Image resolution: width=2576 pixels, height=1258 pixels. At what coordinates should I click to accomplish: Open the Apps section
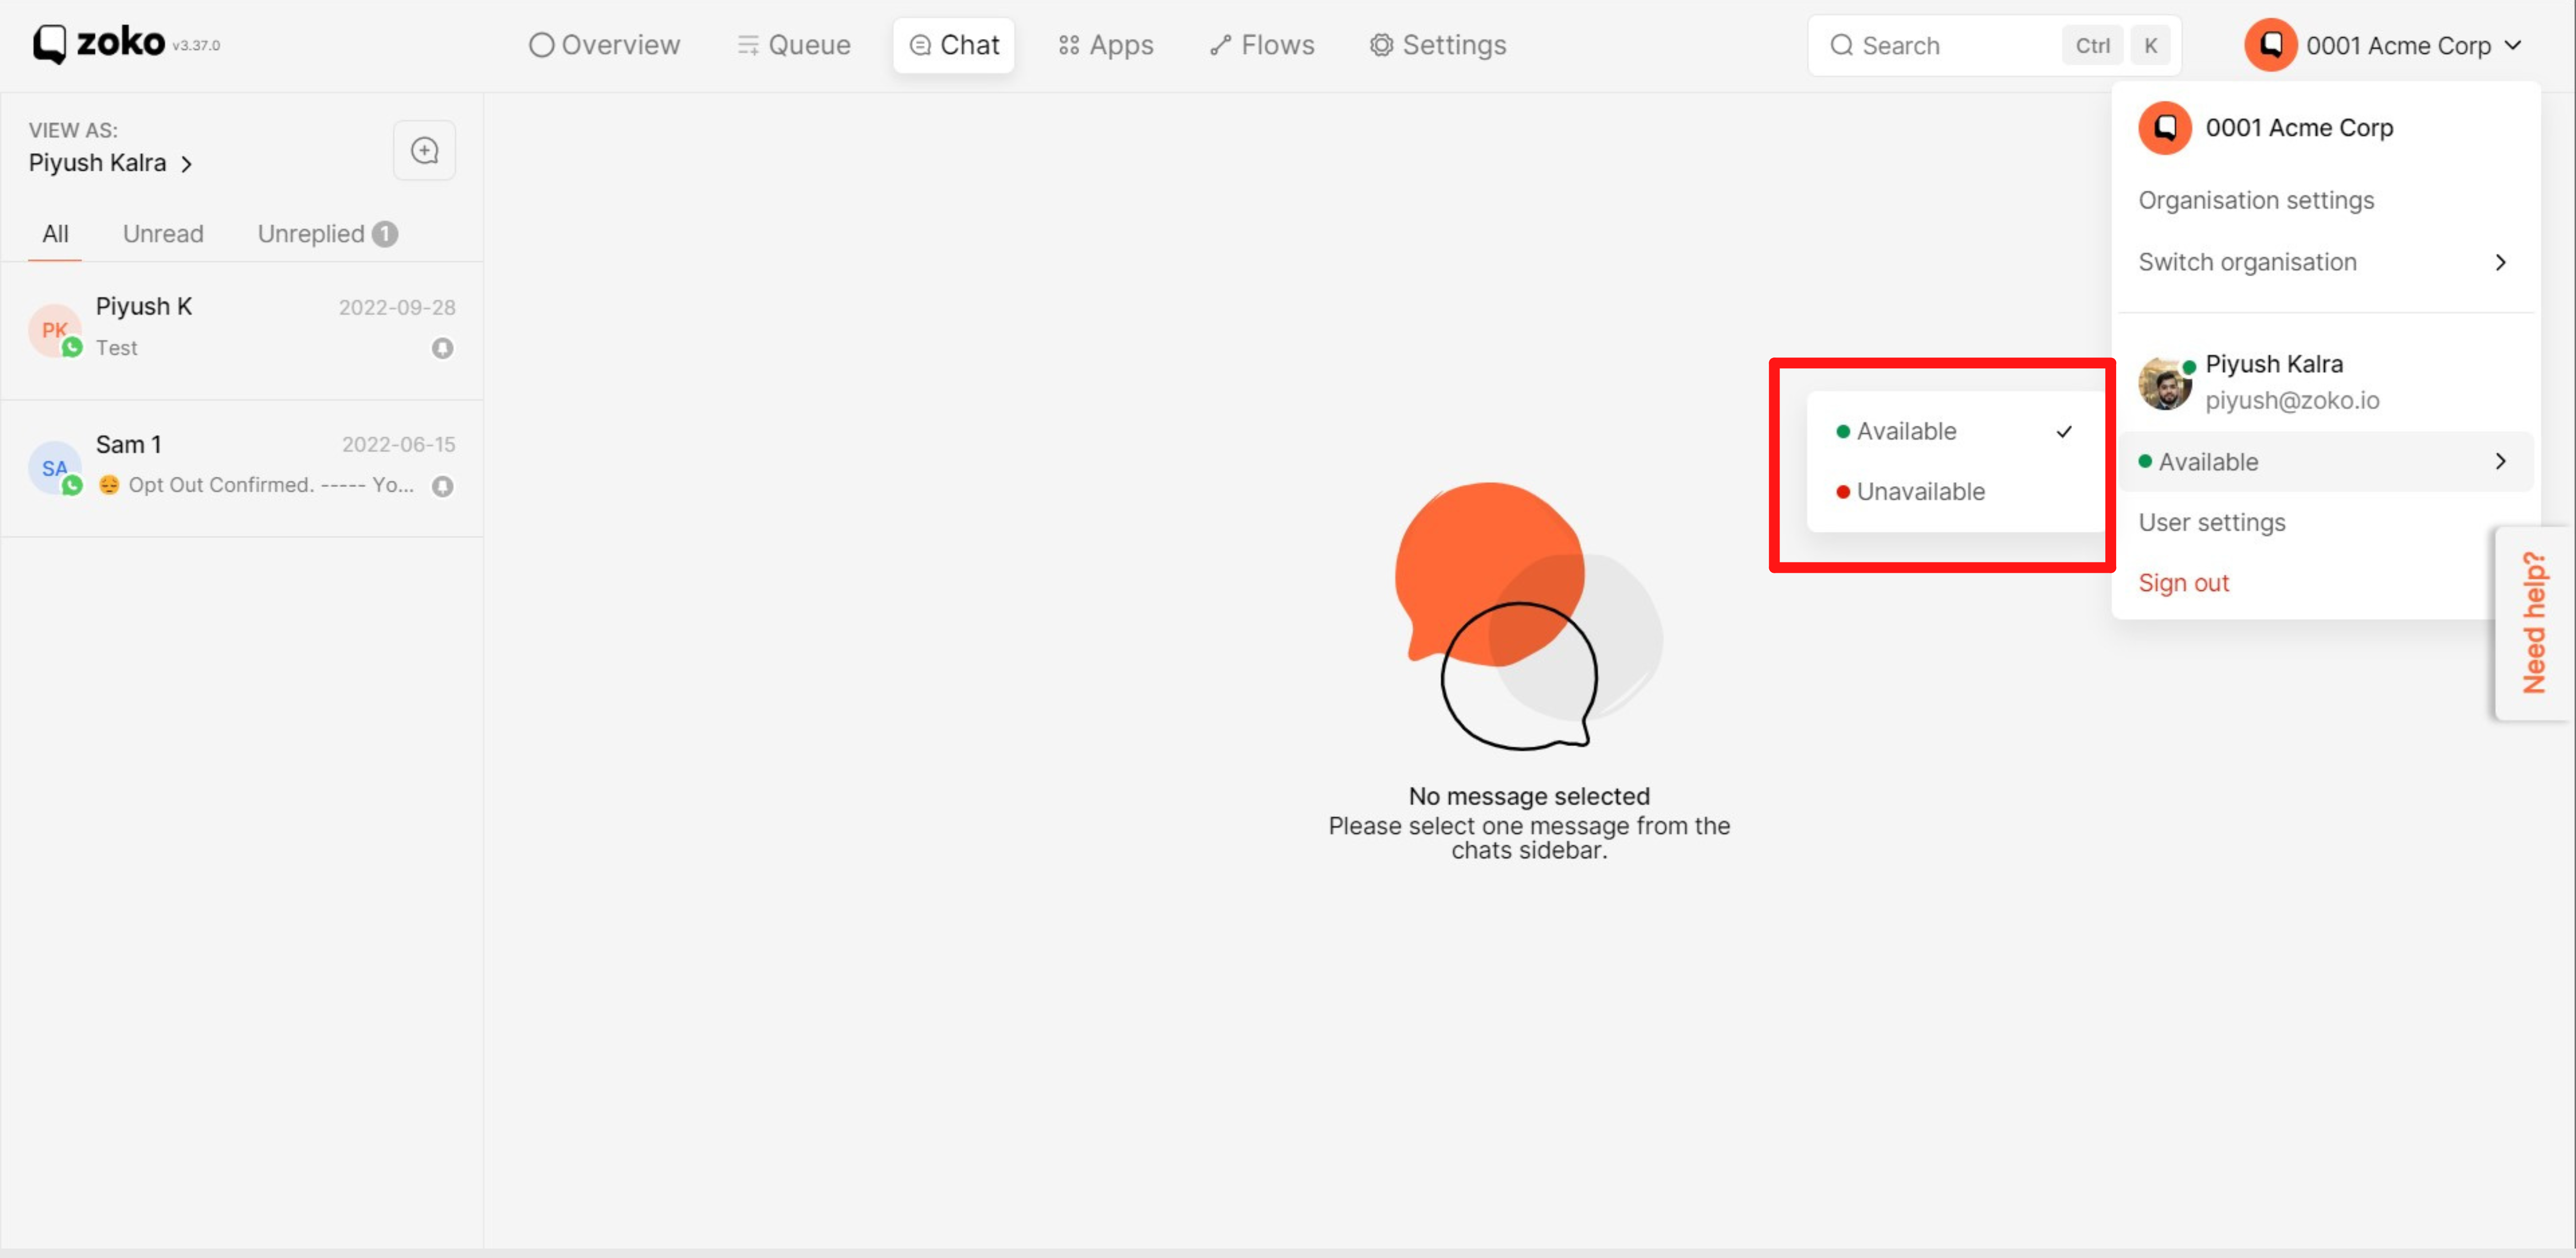click(1105, 45)
